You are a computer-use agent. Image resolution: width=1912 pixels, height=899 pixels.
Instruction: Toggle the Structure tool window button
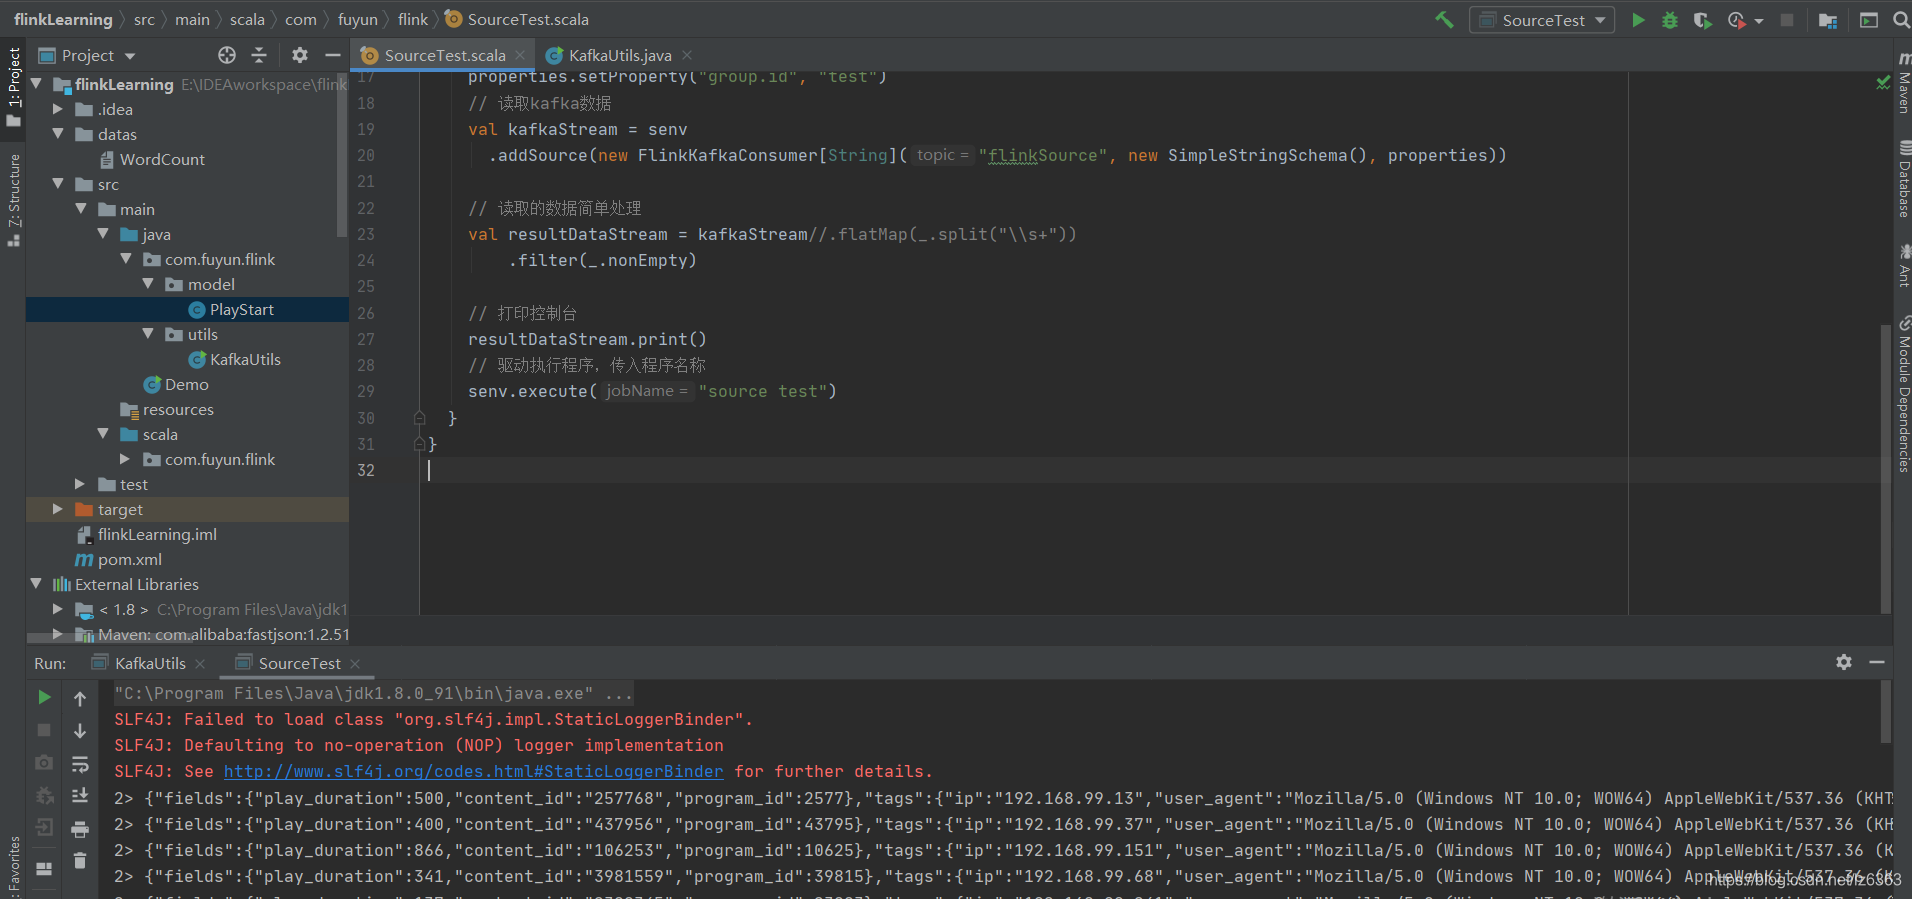[14, 199]
